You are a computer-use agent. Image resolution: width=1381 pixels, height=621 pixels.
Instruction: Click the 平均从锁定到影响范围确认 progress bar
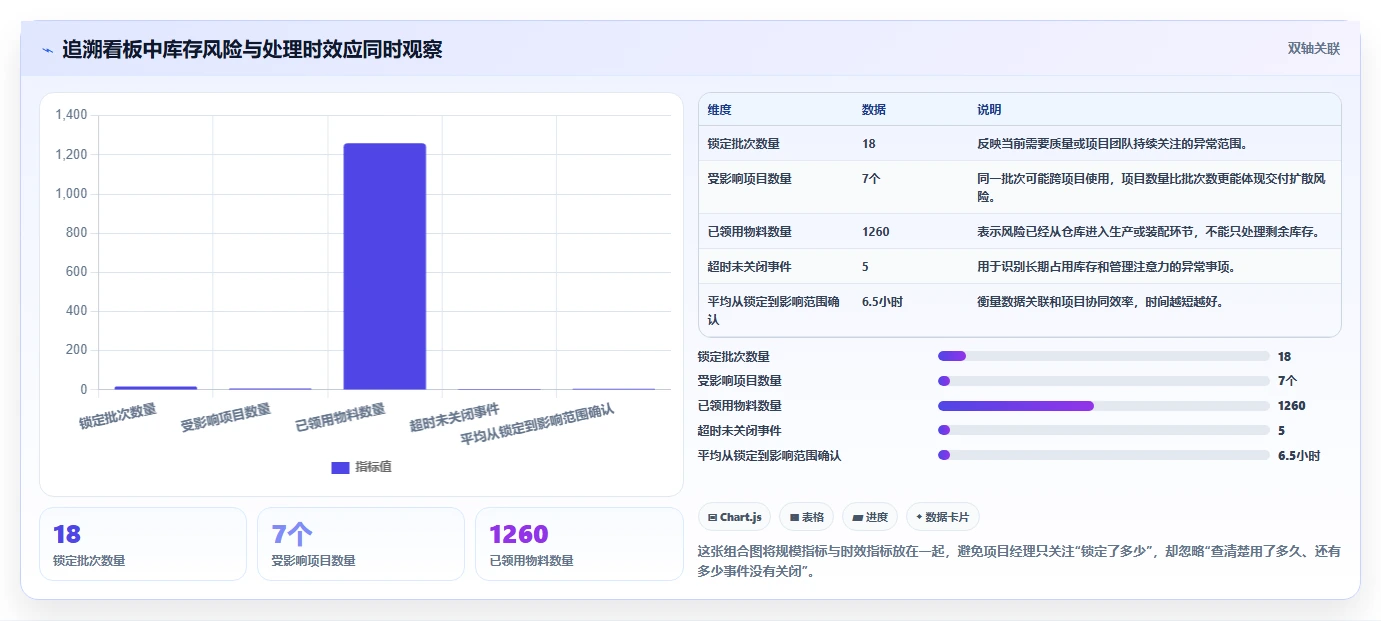(1104, 456)
